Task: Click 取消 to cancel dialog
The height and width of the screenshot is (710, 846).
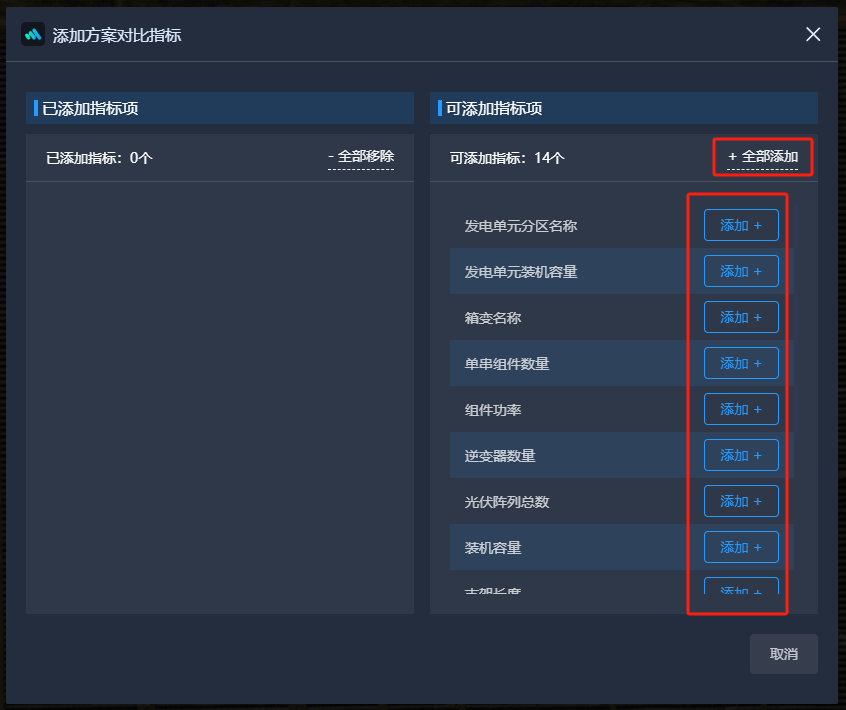Action: click(x=783, y=654)
